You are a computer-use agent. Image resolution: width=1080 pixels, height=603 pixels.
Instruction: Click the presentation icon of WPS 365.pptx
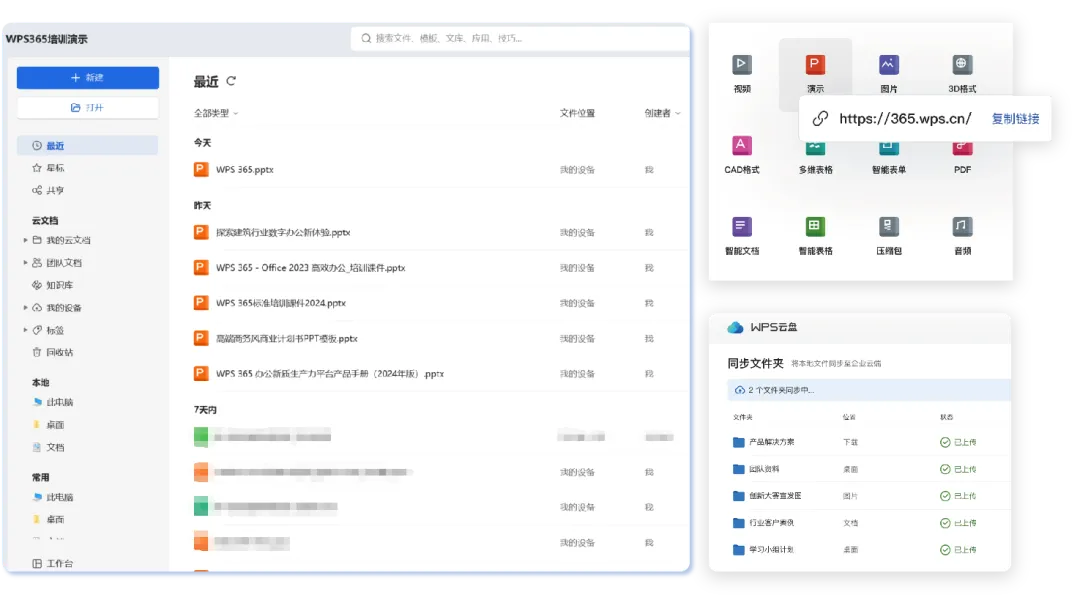point(200,170)
